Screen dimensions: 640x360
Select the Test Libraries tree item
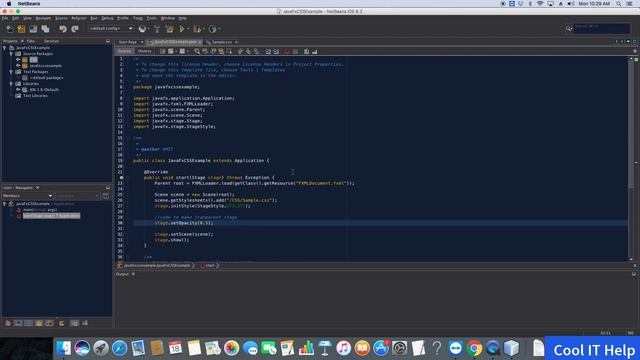35,96
